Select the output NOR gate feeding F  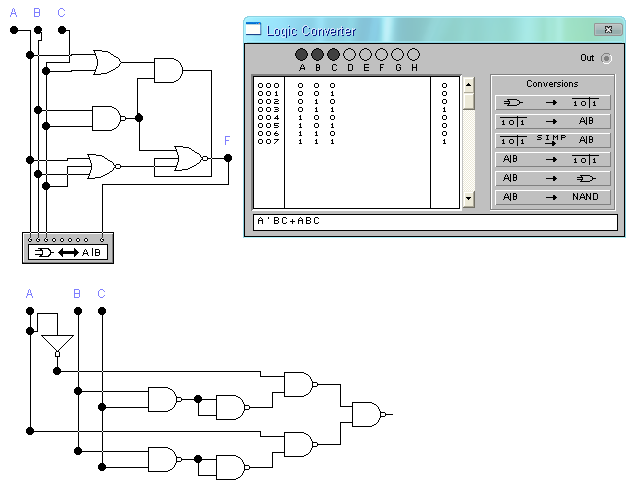pos(192,159)
